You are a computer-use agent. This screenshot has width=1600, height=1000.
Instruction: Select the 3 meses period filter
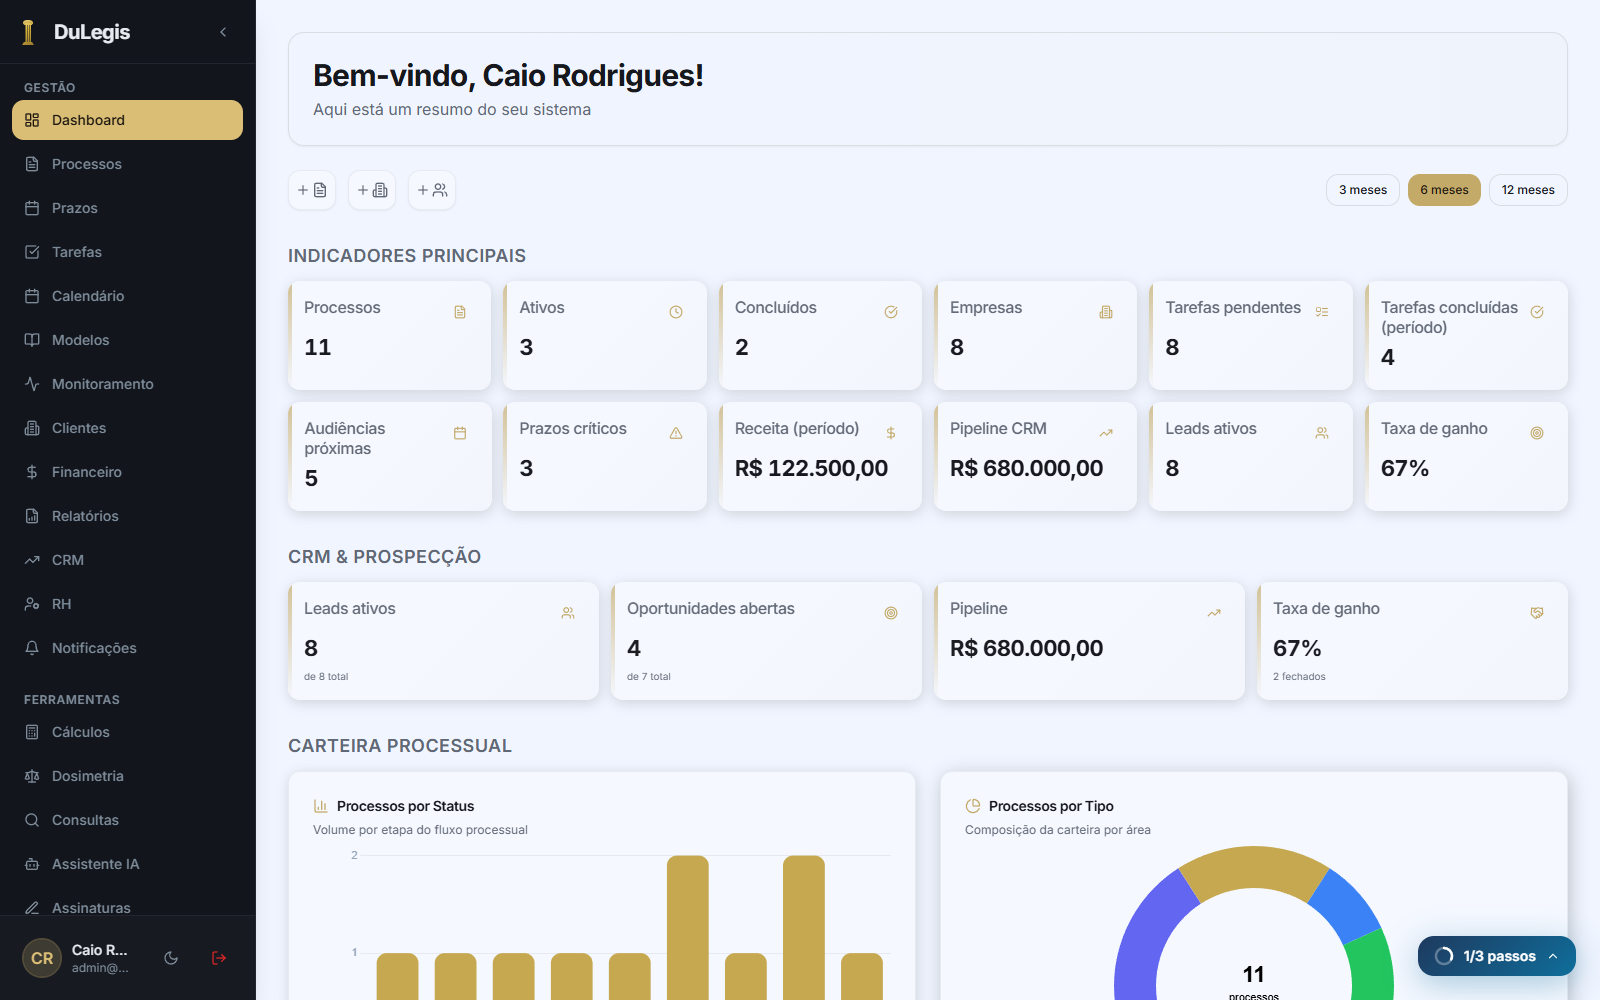pos(1363,190)
